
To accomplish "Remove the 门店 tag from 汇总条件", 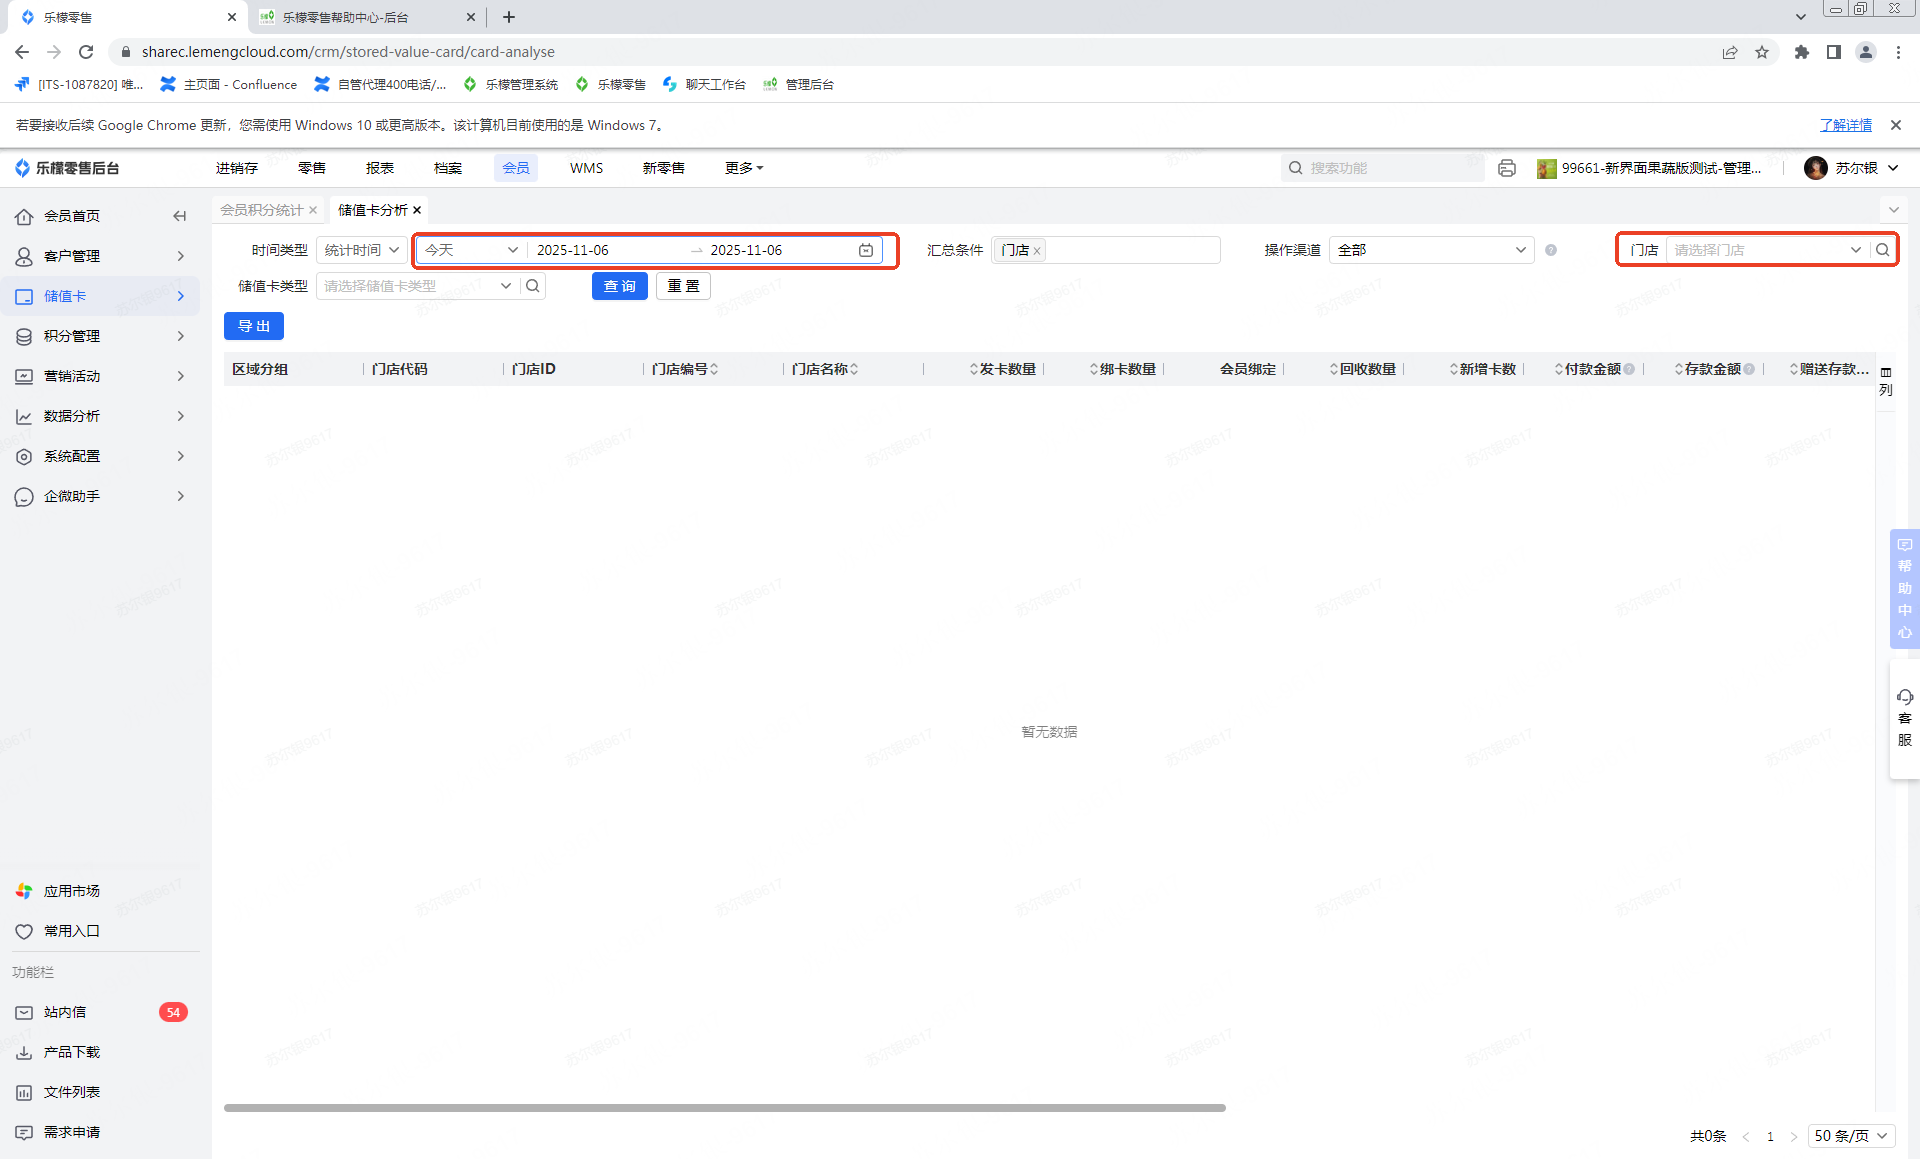I will 1037,251.
